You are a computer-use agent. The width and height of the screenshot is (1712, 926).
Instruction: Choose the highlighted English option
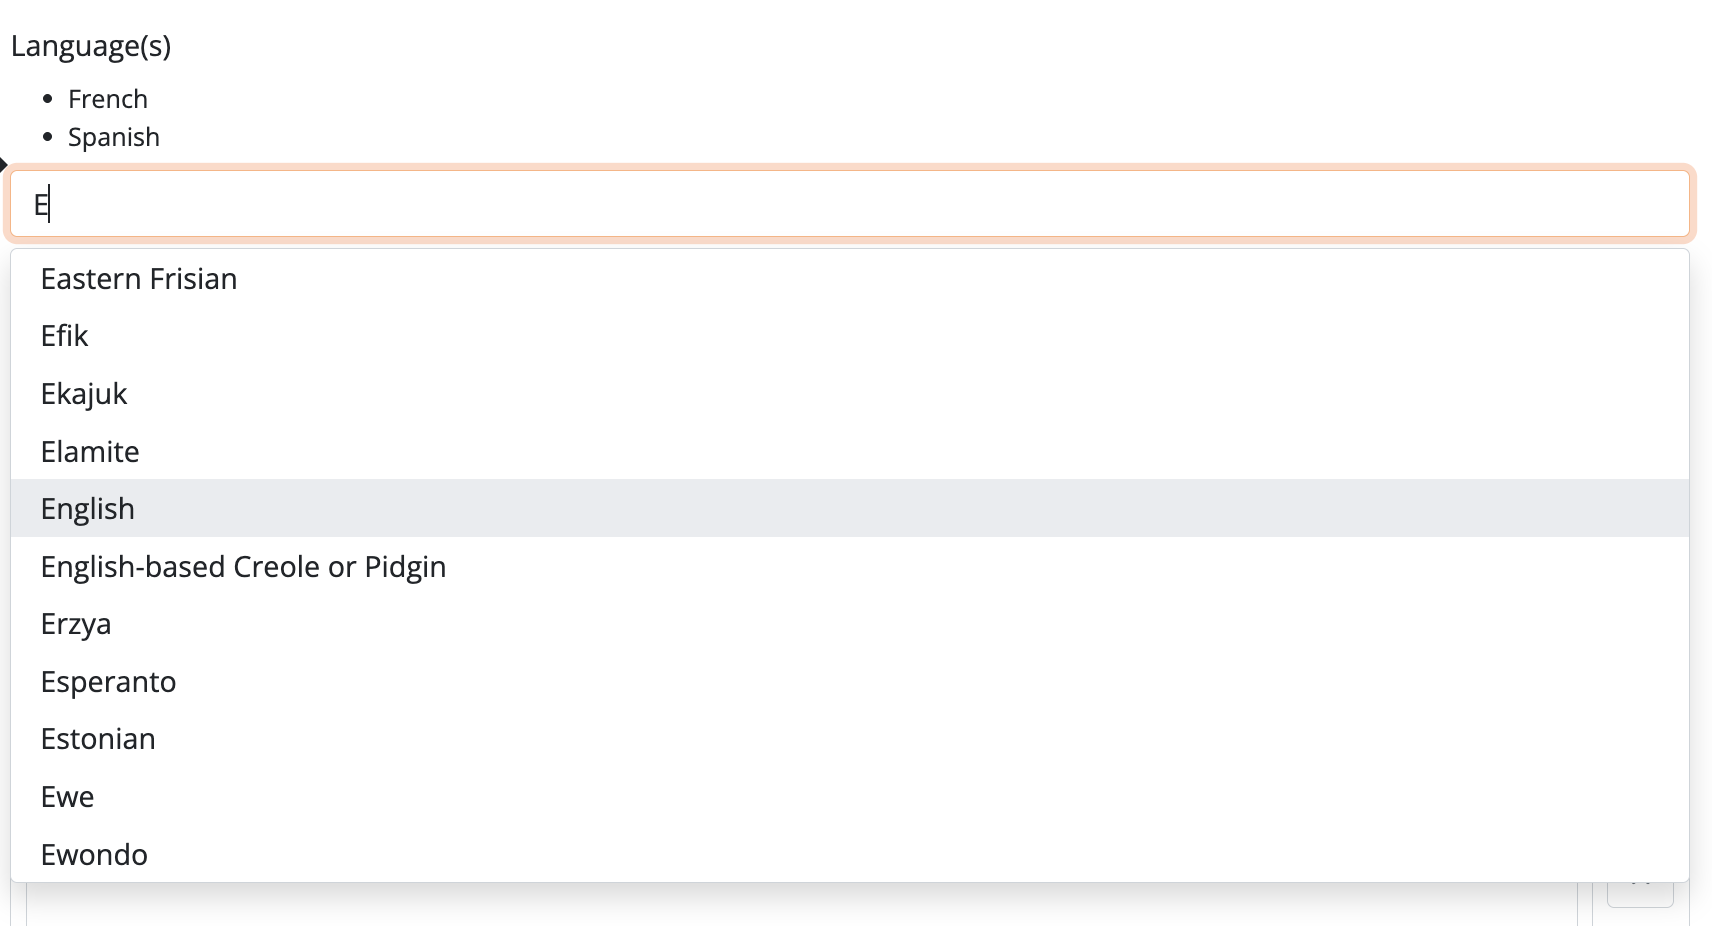[x=88, y=509]
